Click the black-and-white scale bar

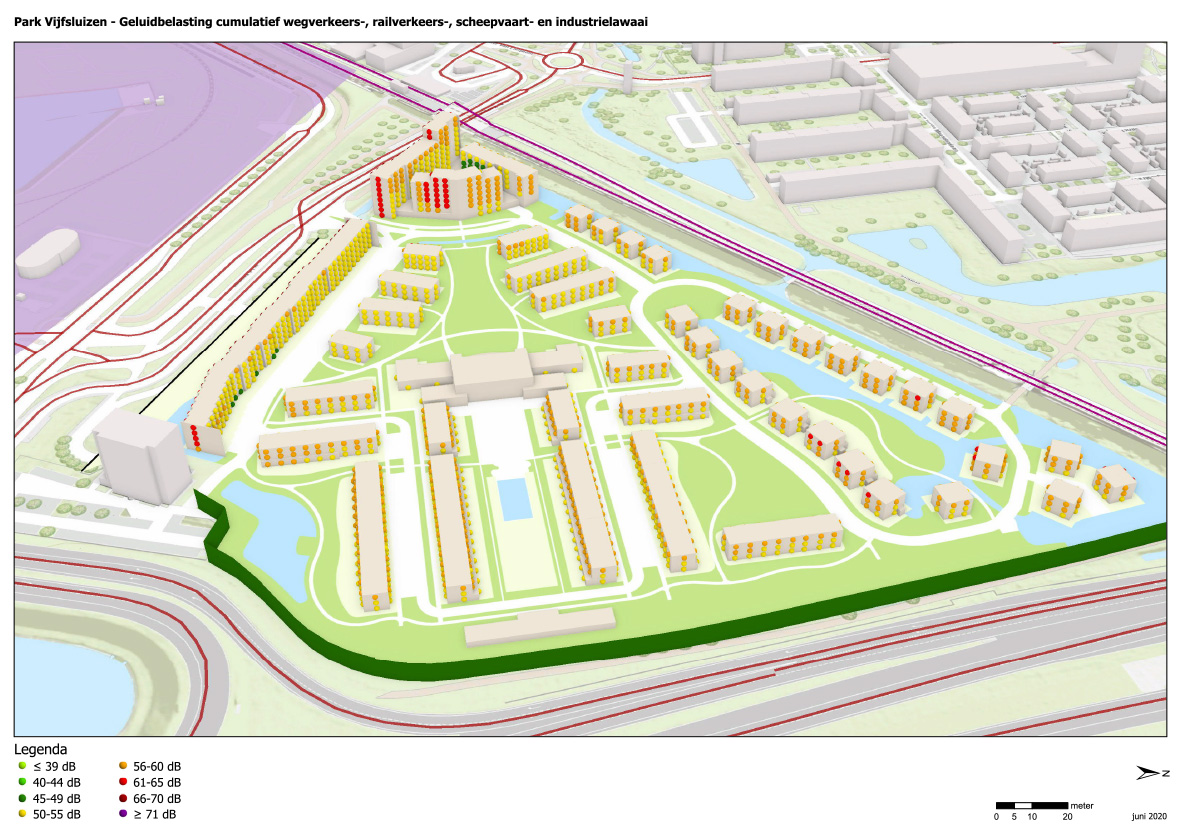pos(1031,805)
